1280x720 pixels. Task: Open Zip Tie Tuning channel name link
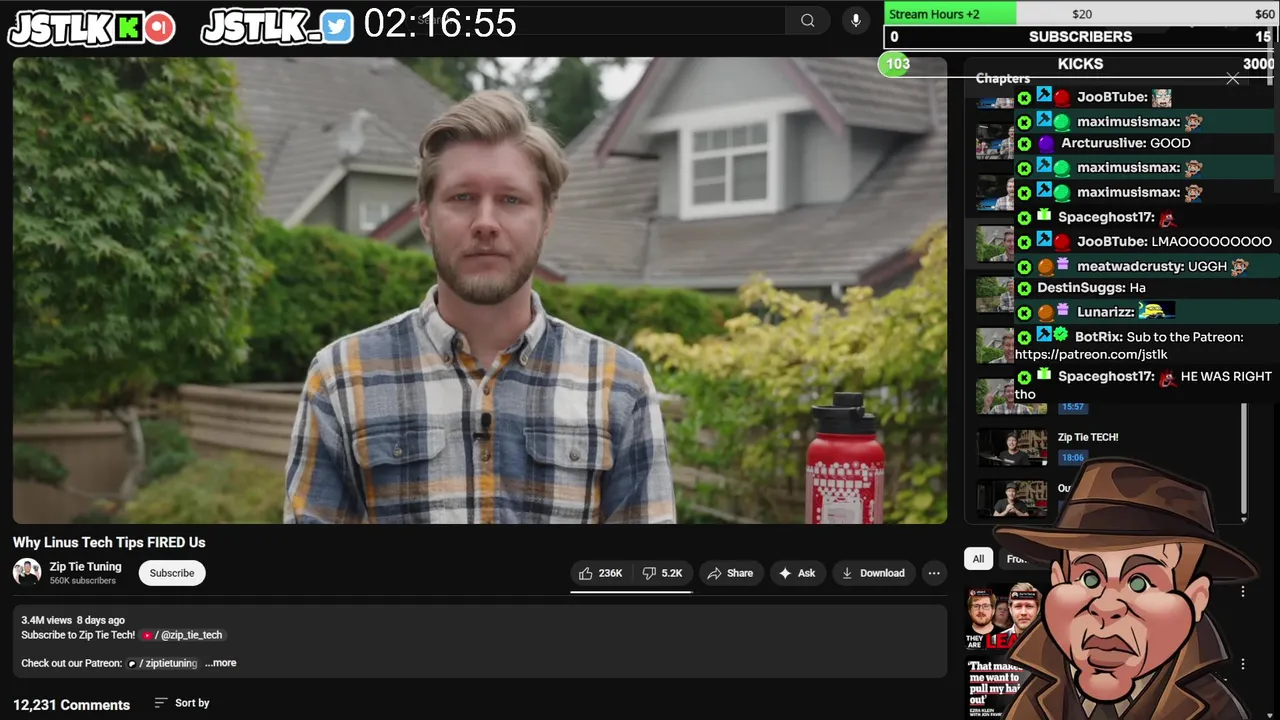(x=86, y=566)
